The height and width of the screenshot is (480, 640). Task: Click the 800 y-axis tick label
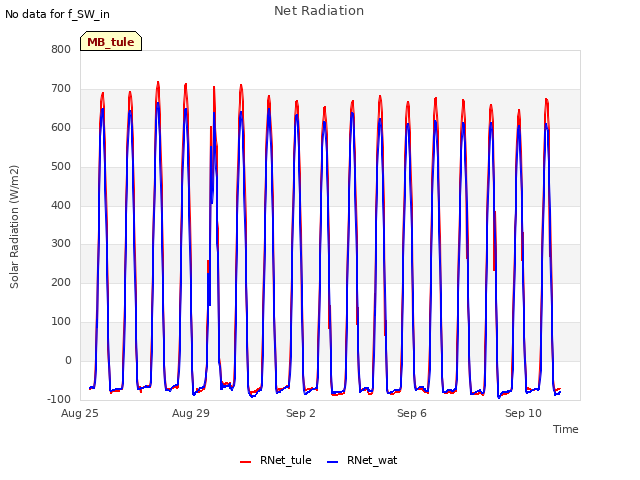tap(61, 49)
